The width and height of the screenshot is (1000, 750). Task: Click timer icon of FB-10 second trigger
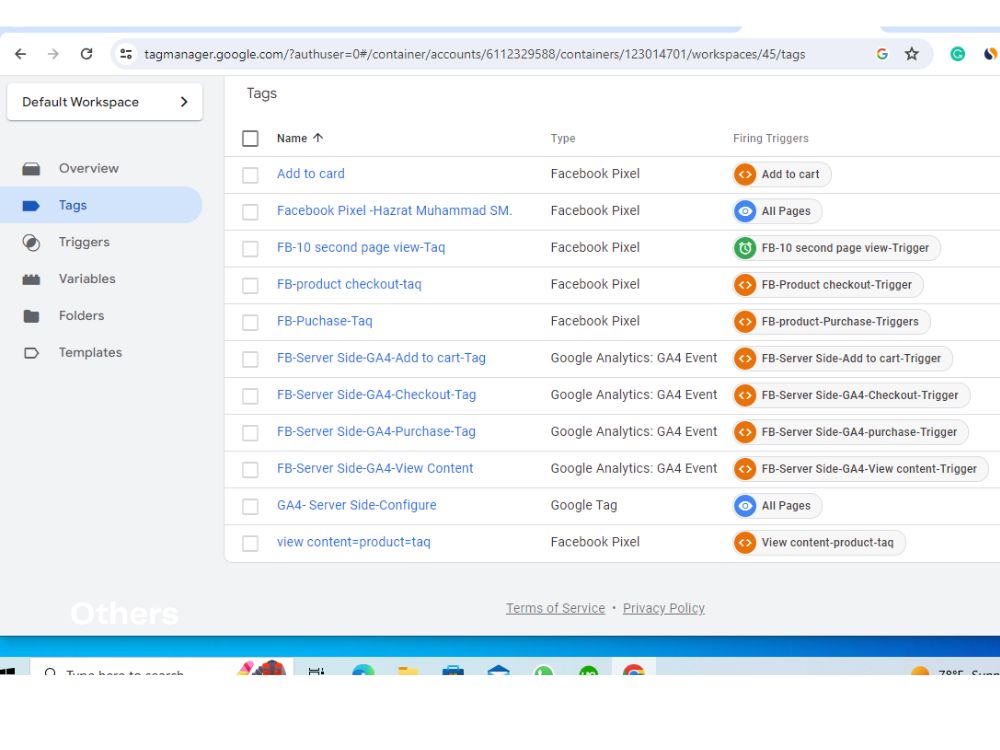745,248
